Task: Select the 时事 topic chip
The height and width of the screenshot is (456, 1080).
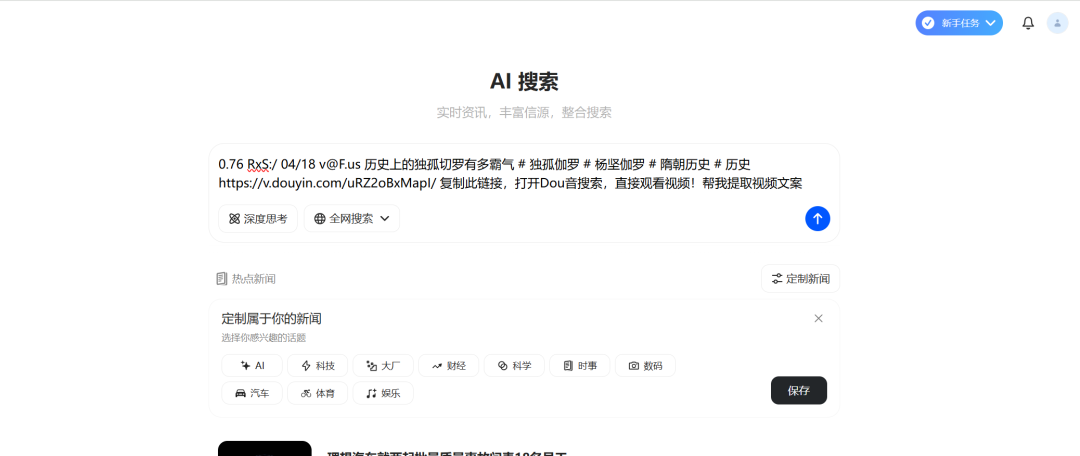Action: click(x=580, y=366)
